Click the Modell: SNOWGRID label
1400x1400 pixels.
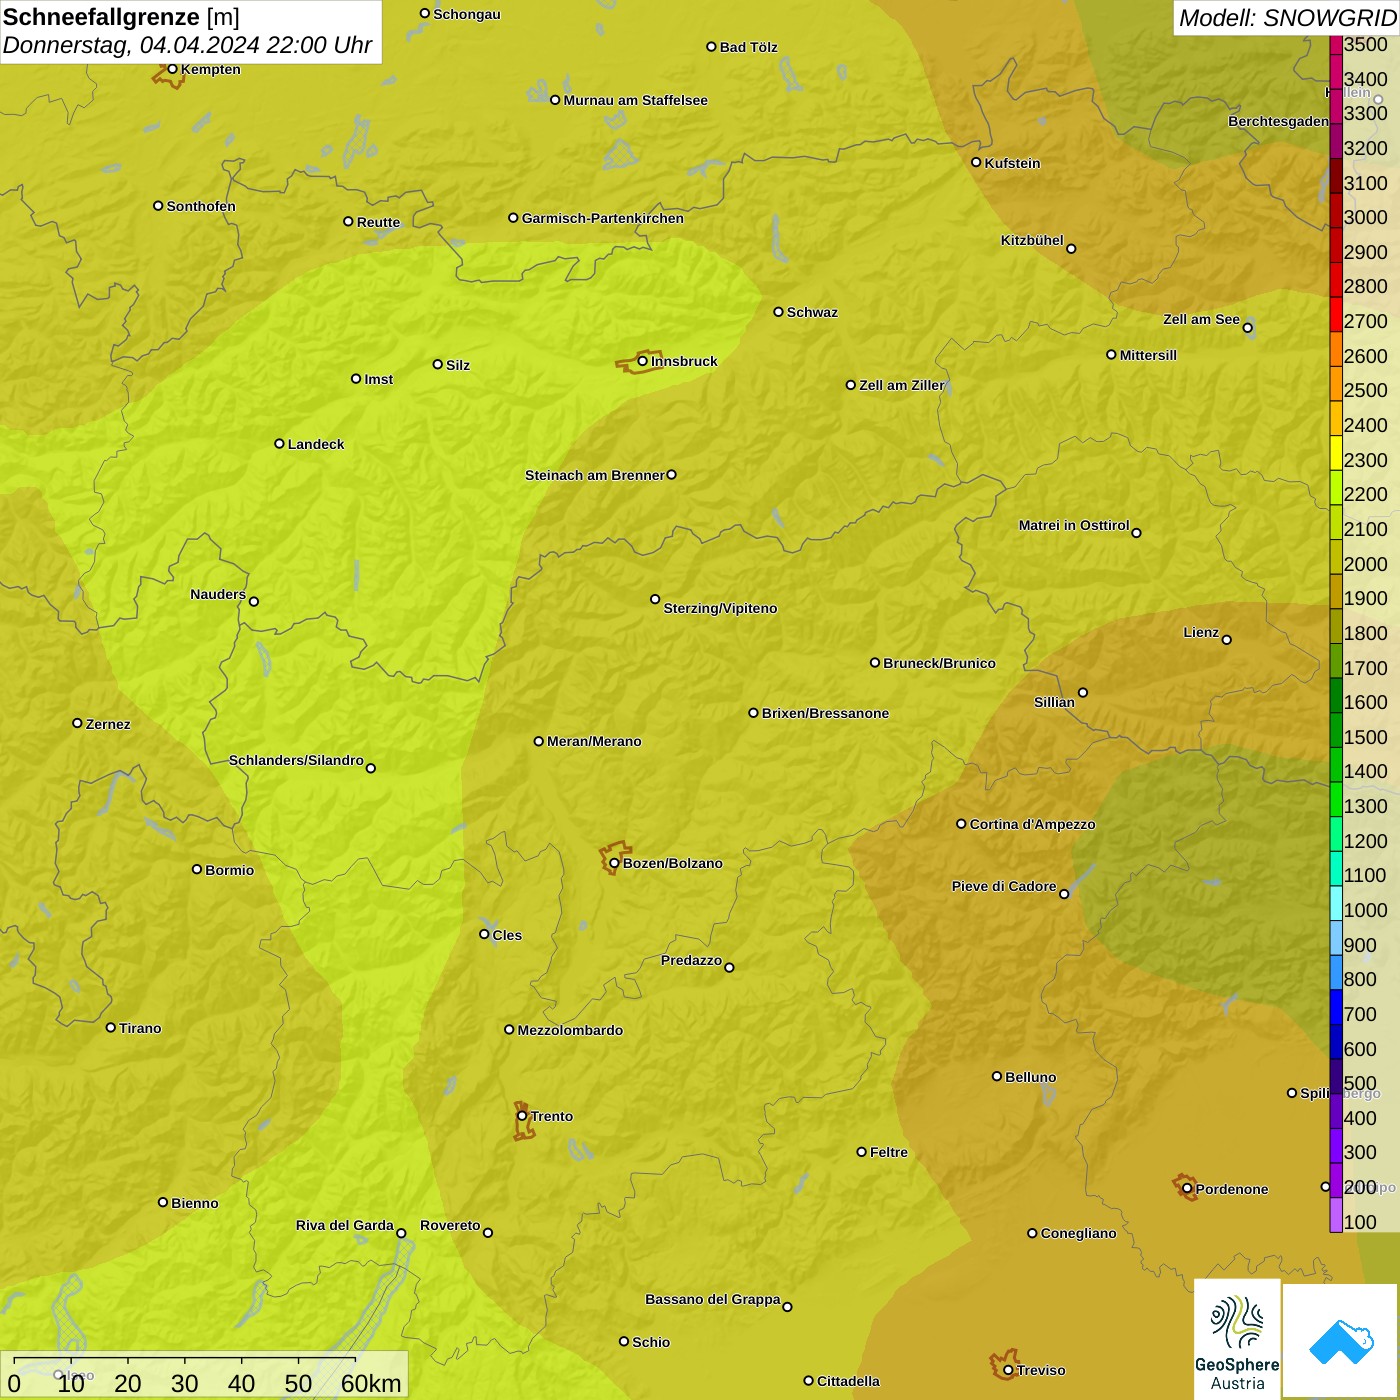1287,18
